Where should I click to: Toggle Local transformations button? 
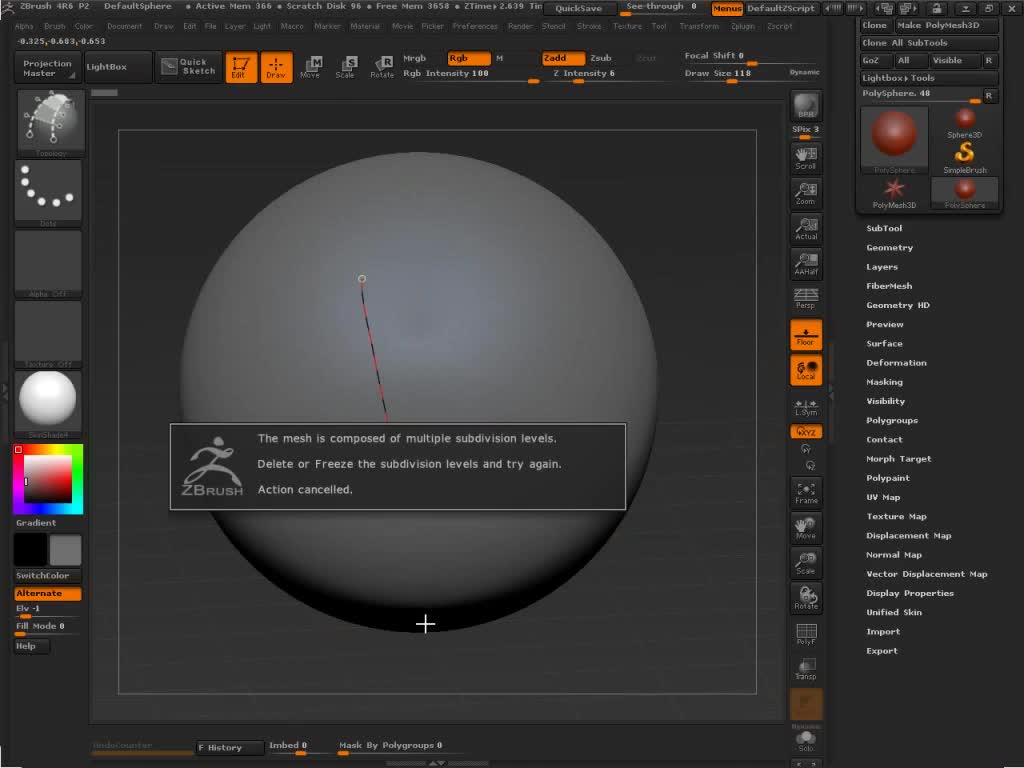click(806, 370)
